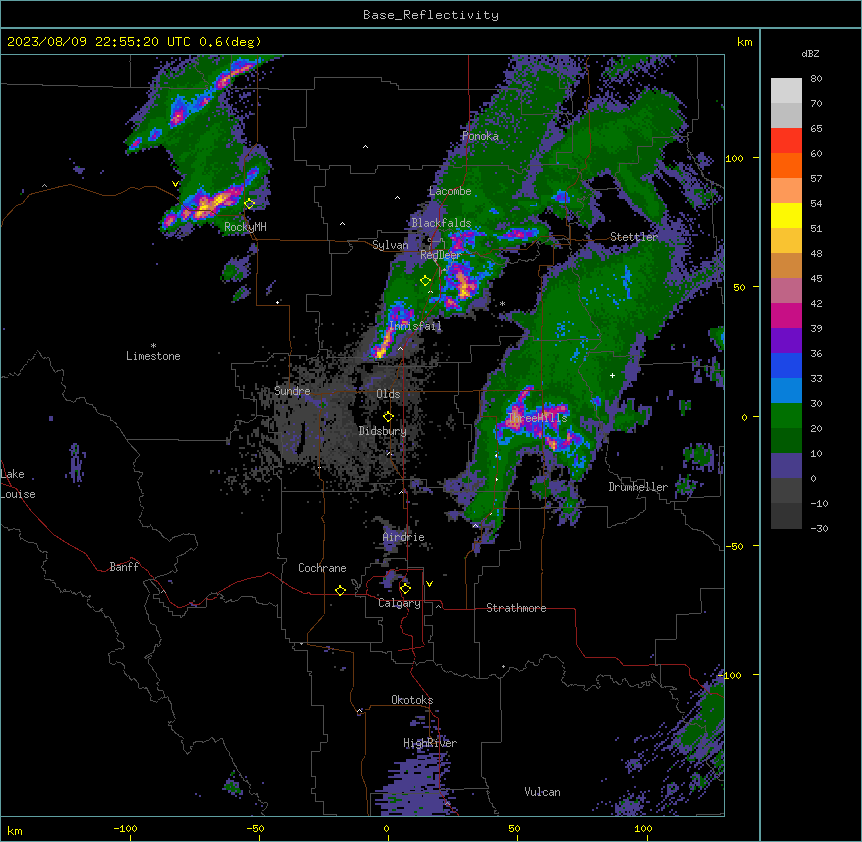Select the slate 10 dBZ legend swatch
862x842 pixels.
pos(786,466)
